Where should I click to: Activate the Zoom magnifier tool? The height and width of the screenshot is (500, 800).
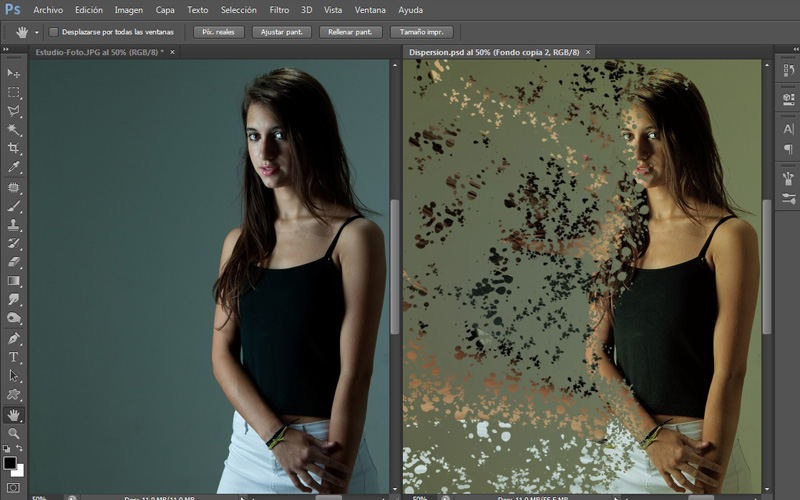pyautogui.click(x=14, y=433)
